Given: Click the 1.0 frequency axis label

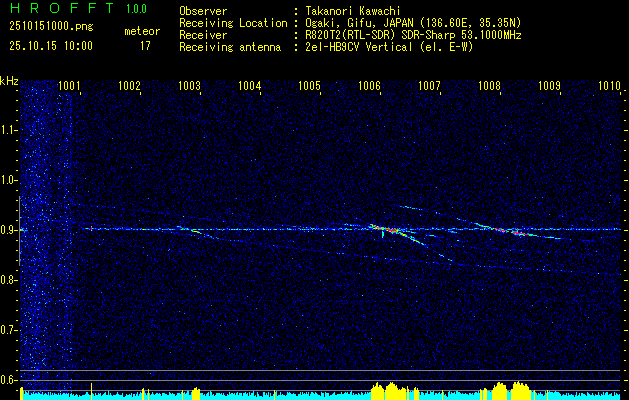Looking at the screenshot, I should click(x=8, y=181).
